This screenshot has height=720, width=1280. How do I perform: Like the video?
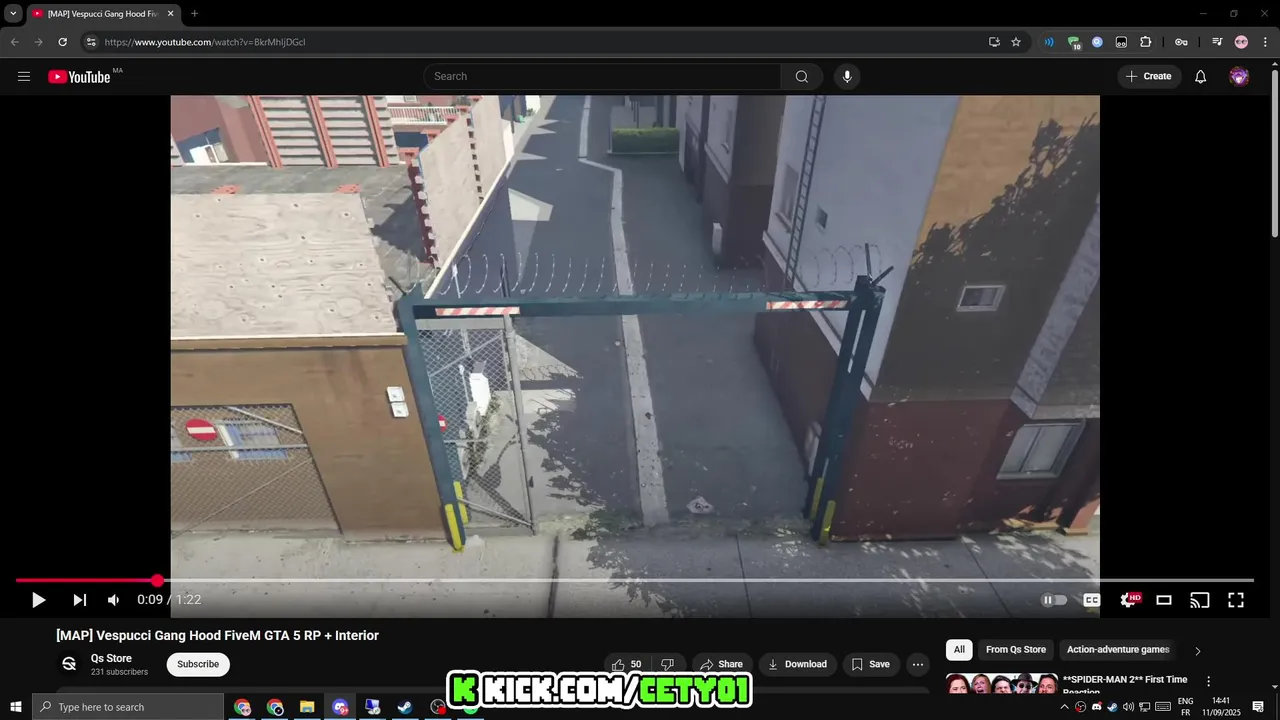[x=627, y=664]
